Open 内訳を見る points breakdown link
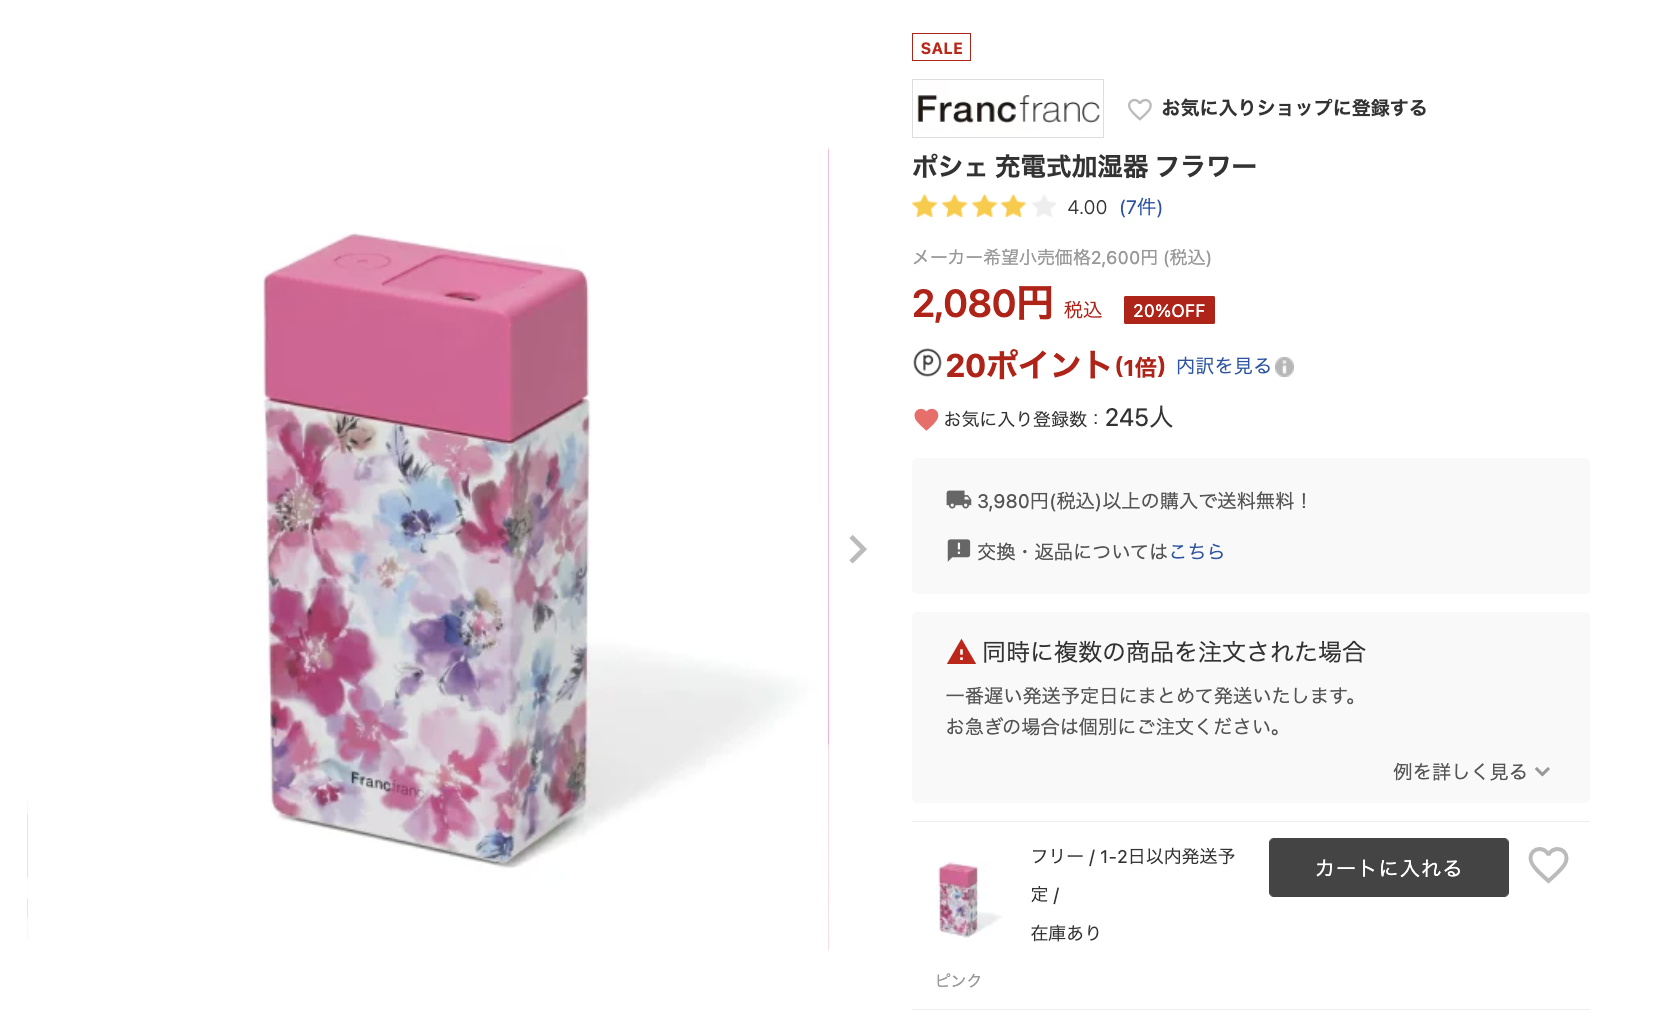The height and width of the screenshot is (1018, 1662). (1223, 366)
